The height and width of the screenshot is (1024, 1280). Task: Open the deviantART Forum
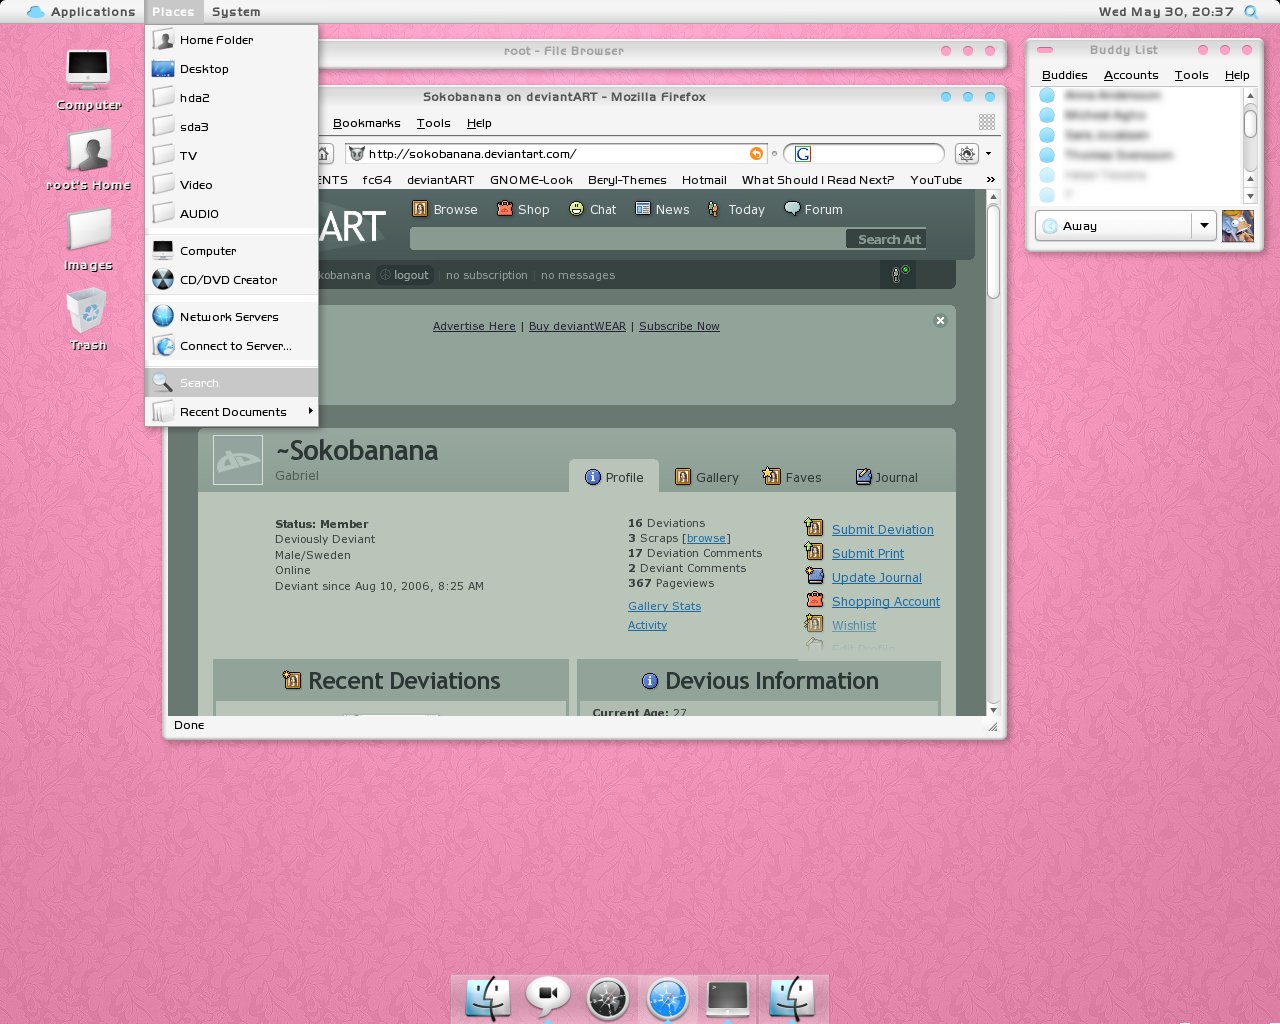813,209
